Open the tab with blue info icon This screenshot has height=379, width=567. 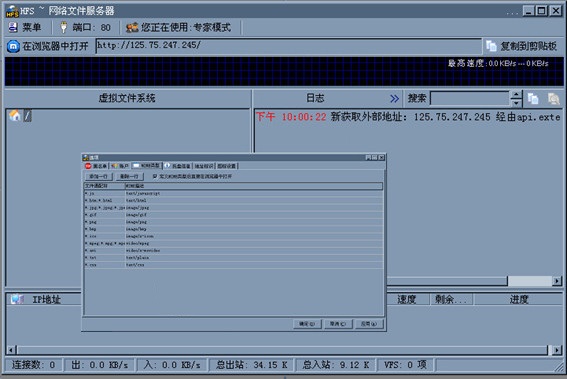(178, 166)
